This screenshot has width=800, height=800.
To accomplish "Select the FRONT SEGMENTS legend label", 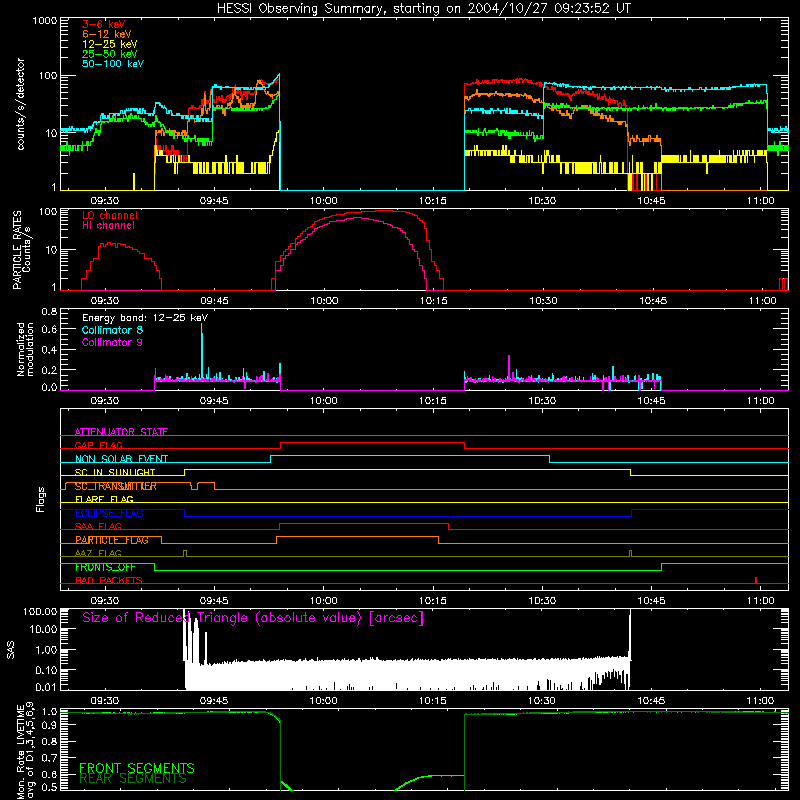I will click(x=137, y=768).
